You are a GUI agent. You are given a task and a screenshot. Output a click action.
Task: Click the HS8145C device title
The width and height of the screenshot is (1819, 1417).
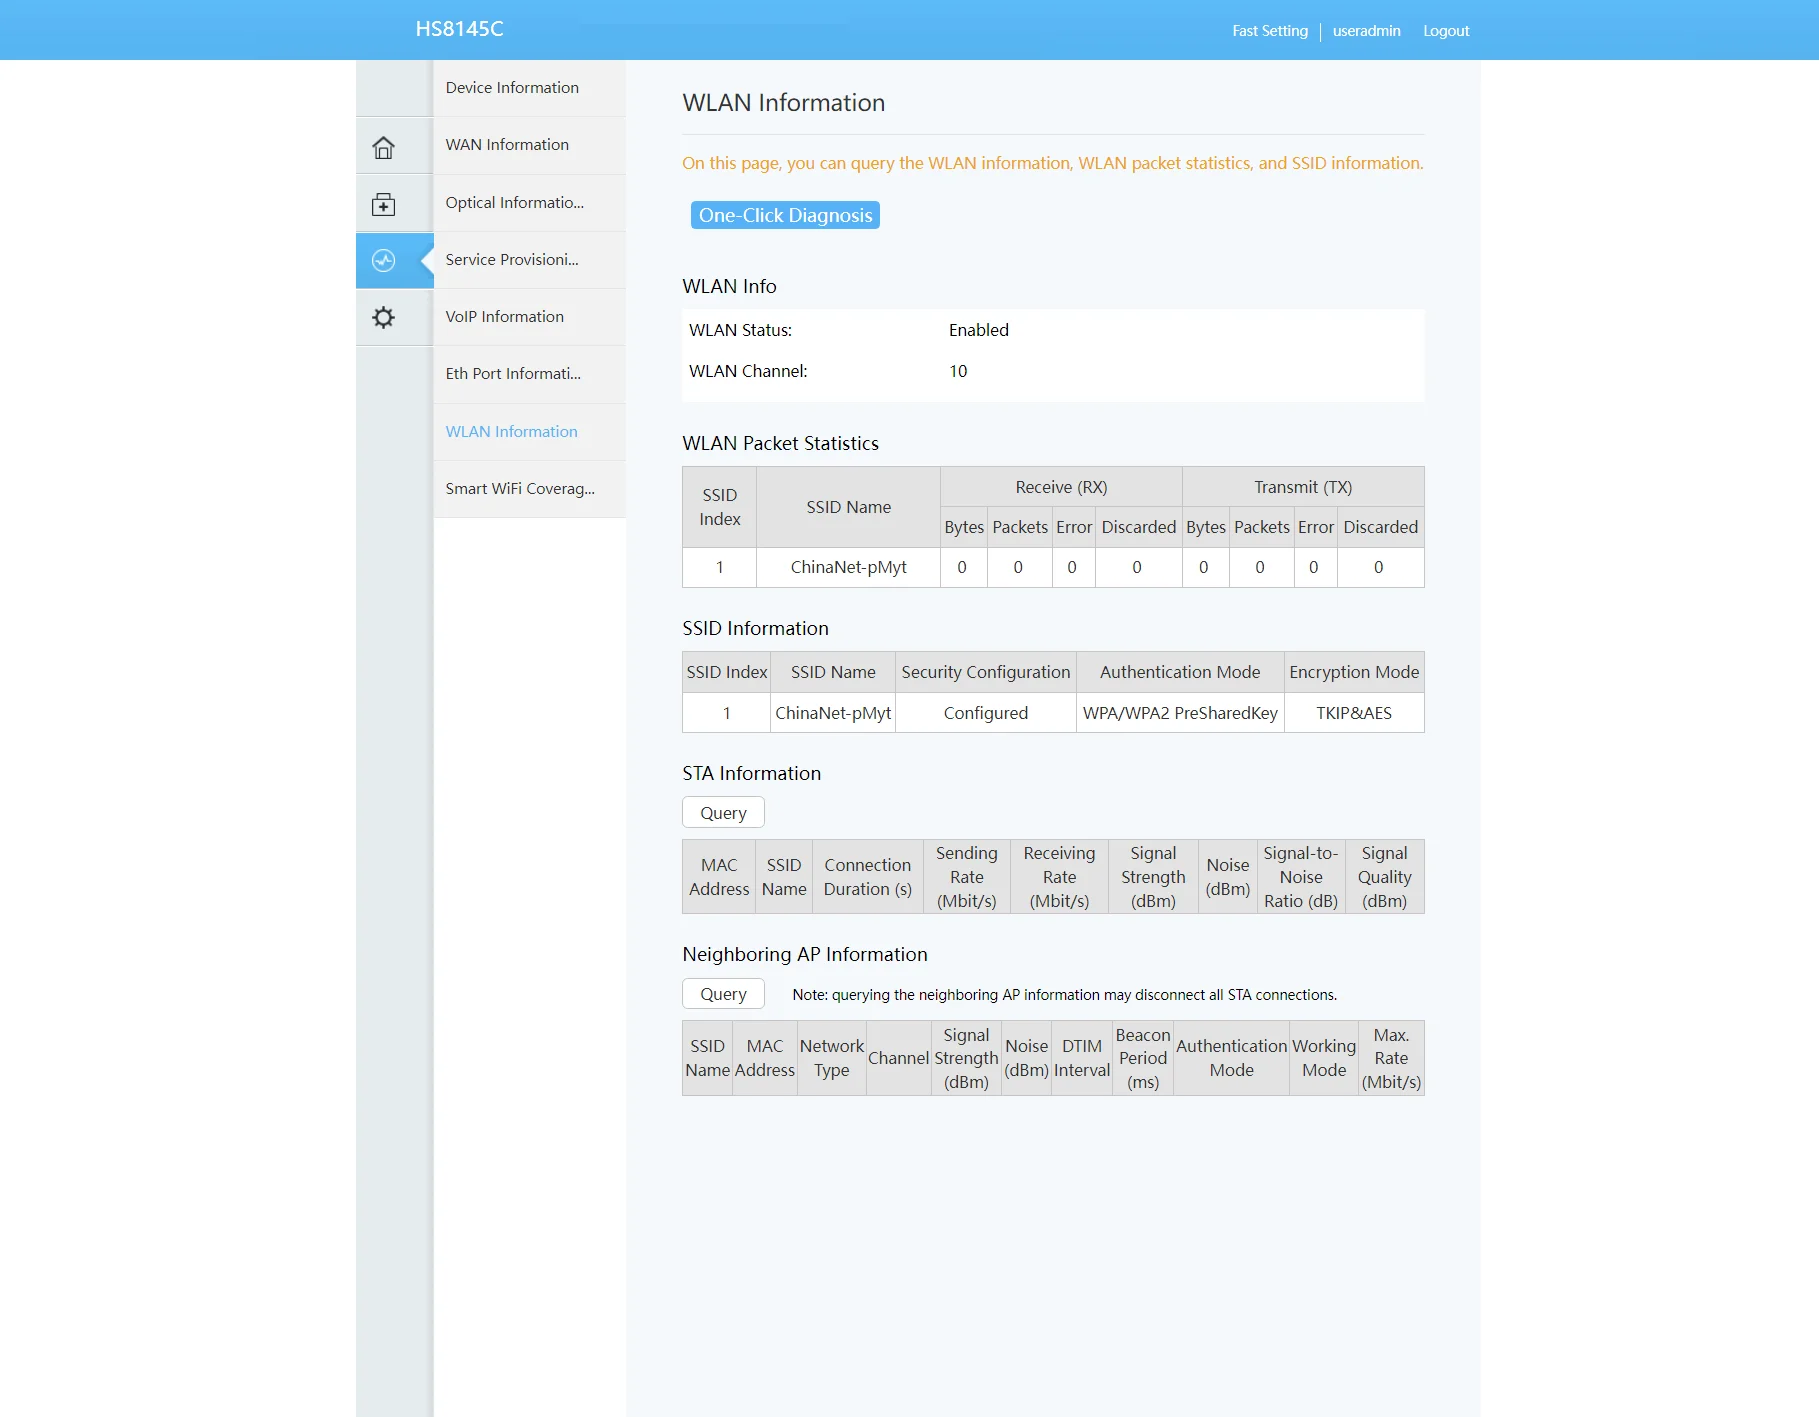click(459, 29)
